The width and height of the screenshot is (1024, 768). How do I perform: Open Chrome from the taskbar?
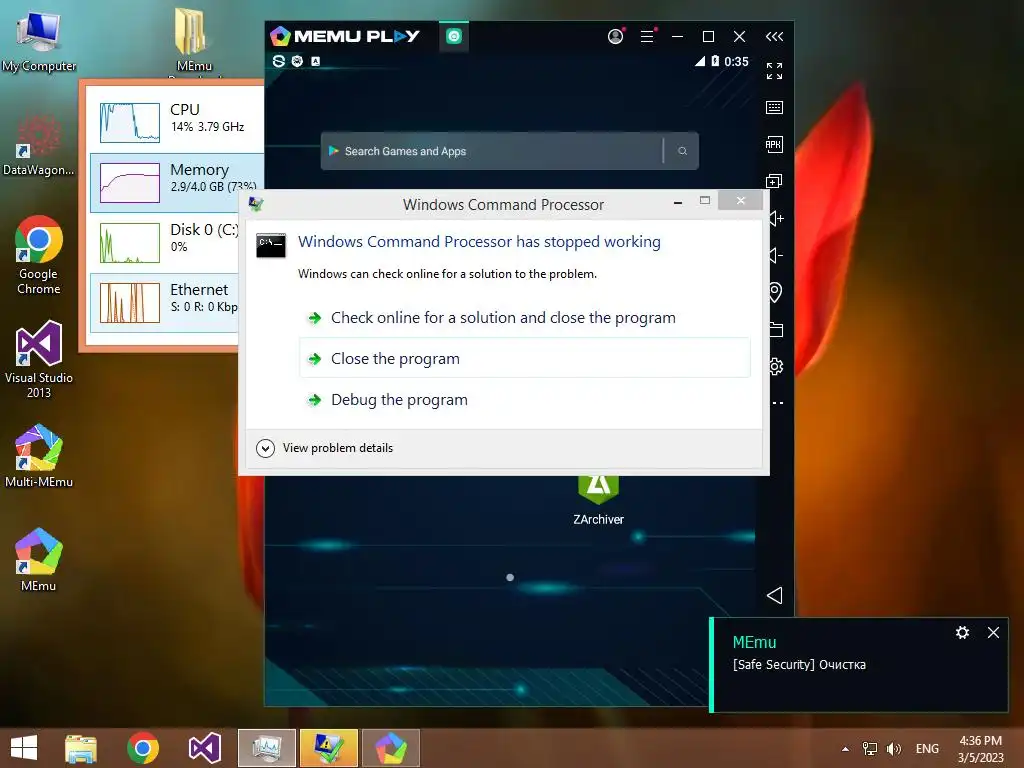[x=142, y=748]
